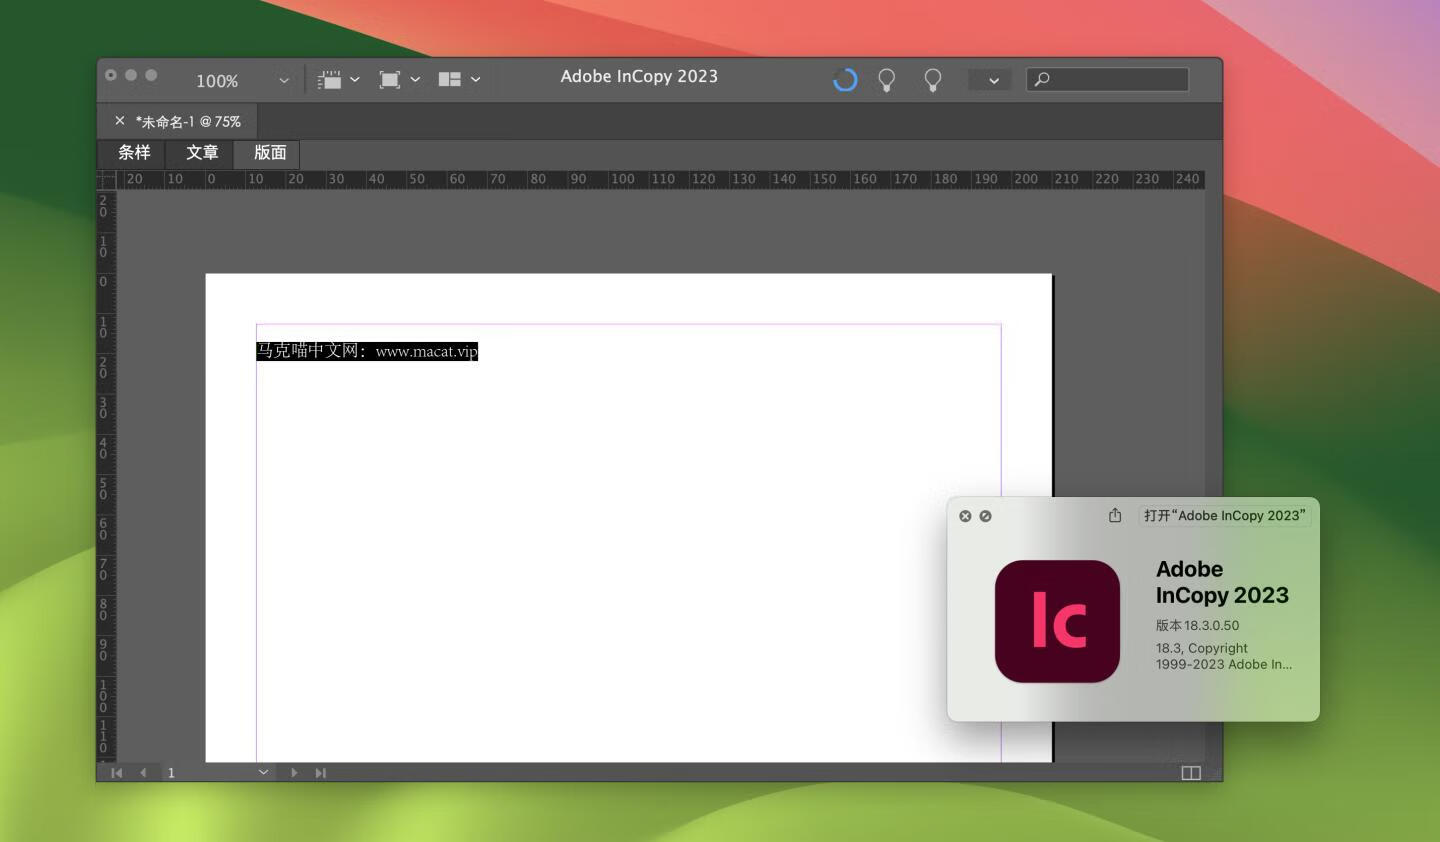Switch to the 条样 view tab
This screenshot has width=1440, height=842.
tap(134, 153)
